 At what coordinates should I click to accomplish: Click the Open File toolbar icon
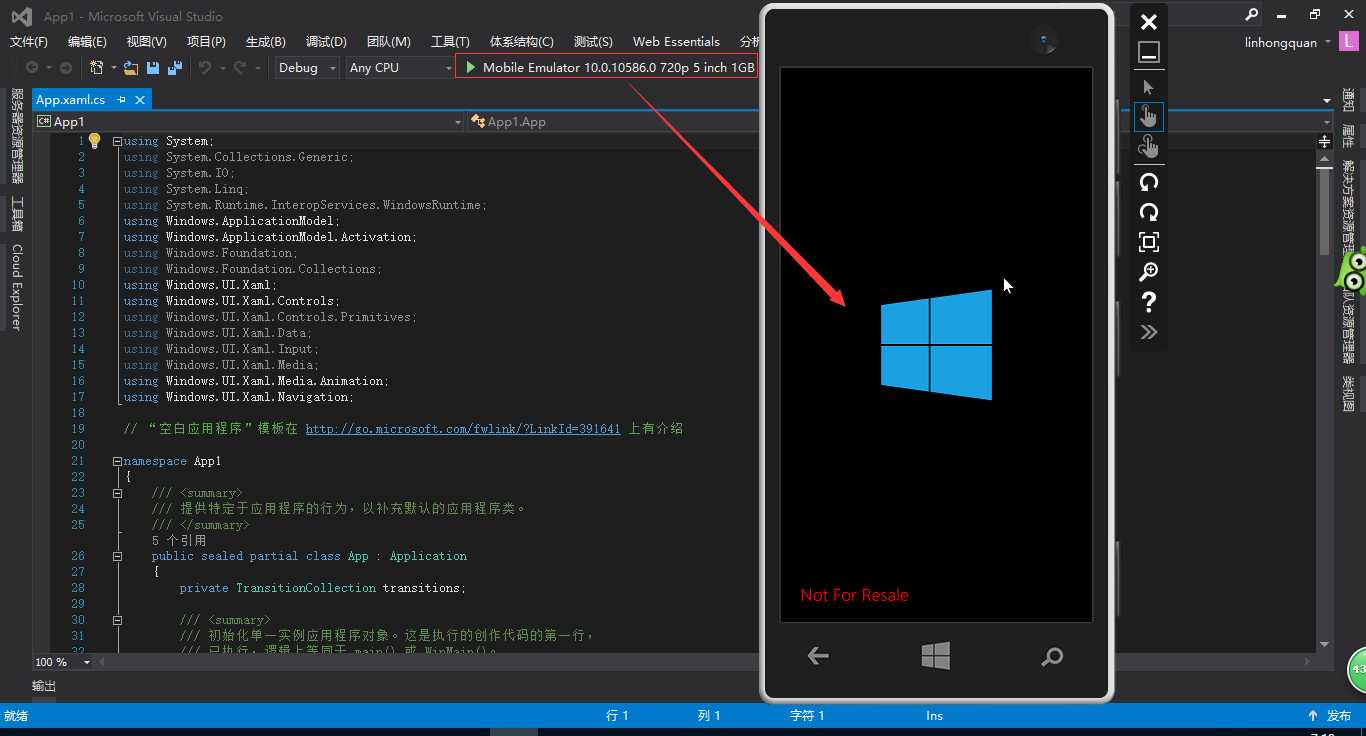coord(131,67)
